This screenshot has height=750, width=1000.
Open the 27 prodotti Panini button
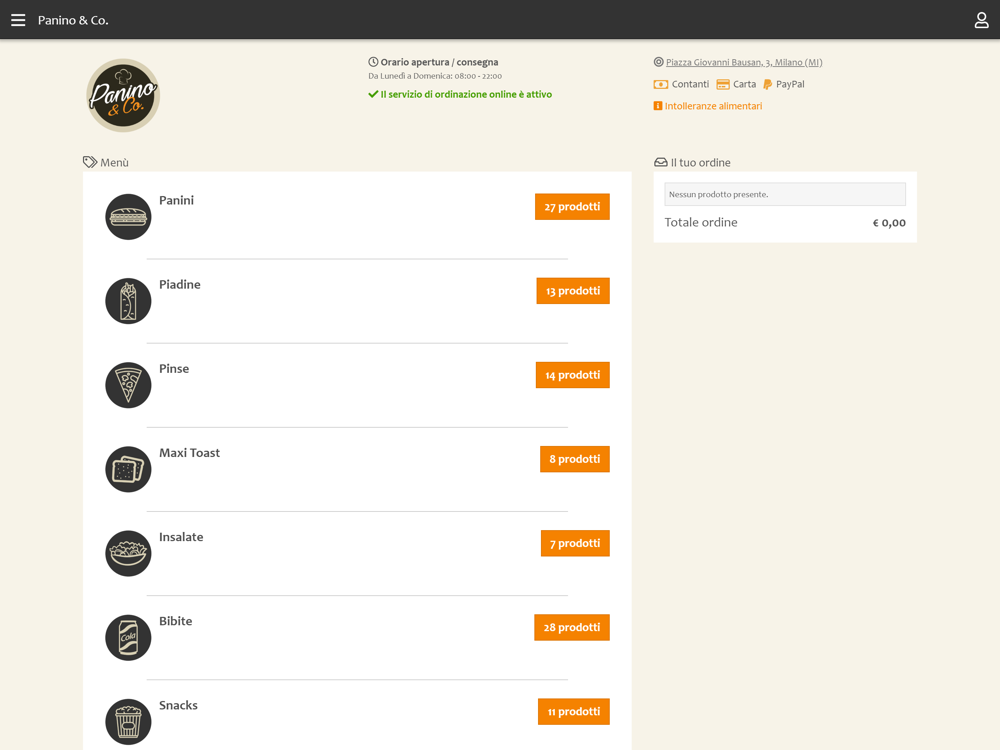pos(572,207)
